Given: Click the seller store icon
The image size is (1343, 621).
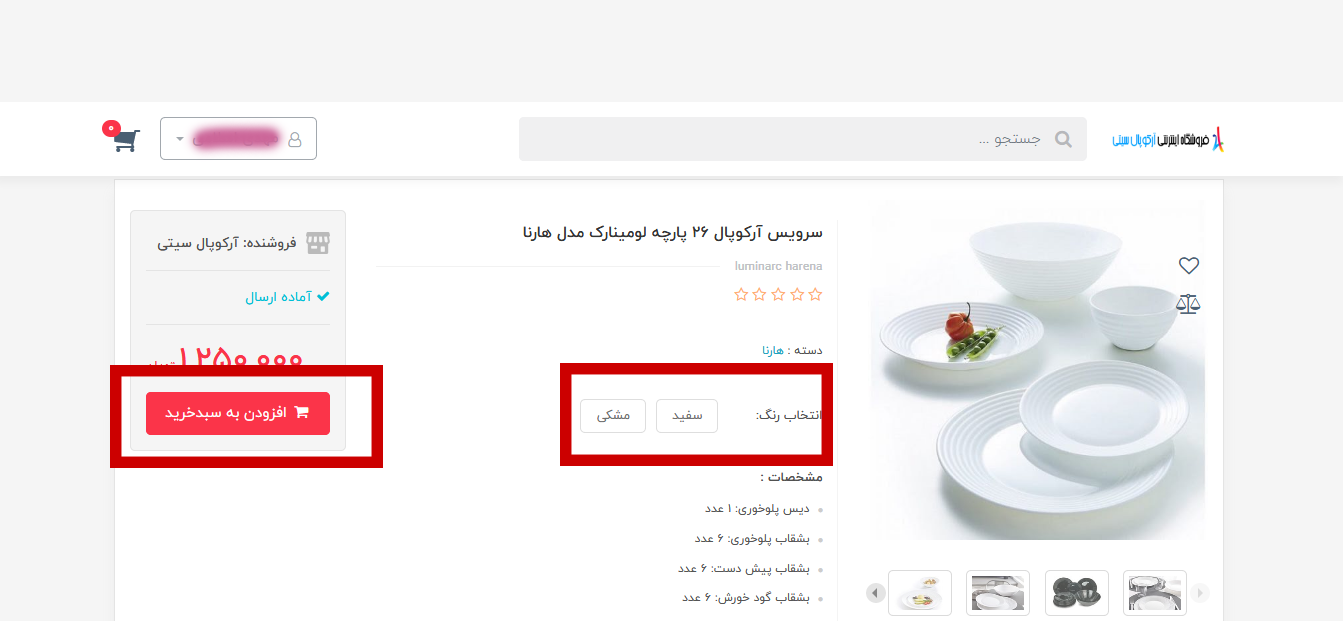Looking at the screenshot, I should point(318,243).
